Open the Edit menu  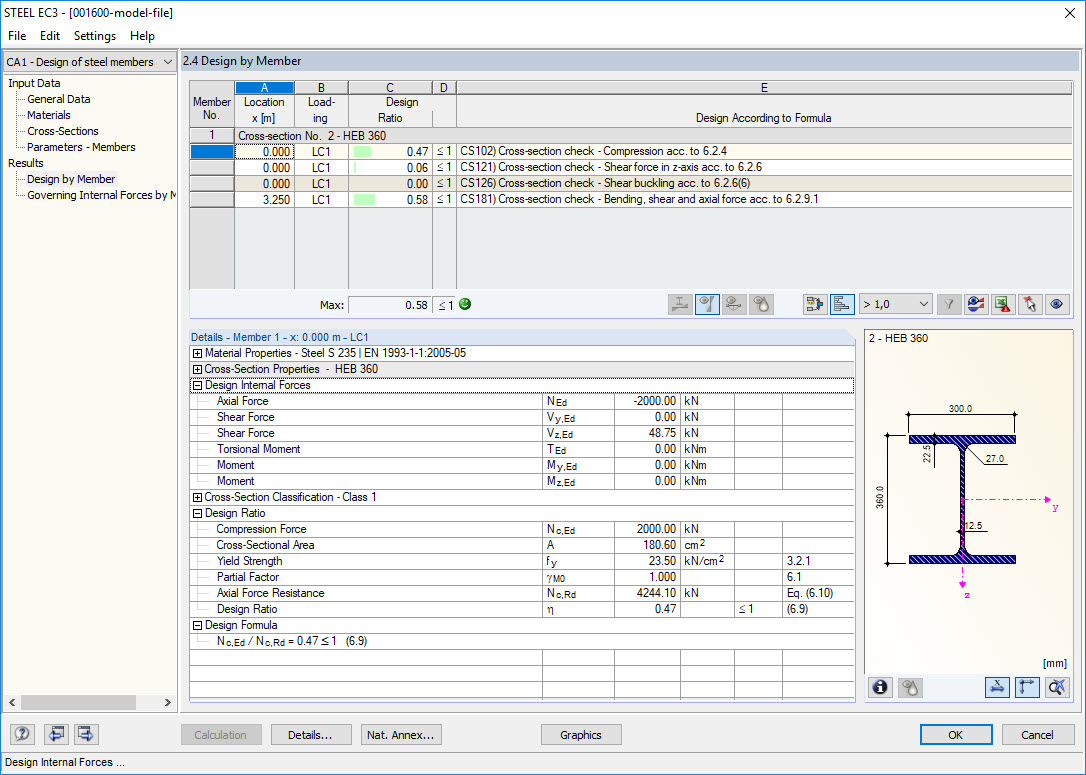click(49, 36)
